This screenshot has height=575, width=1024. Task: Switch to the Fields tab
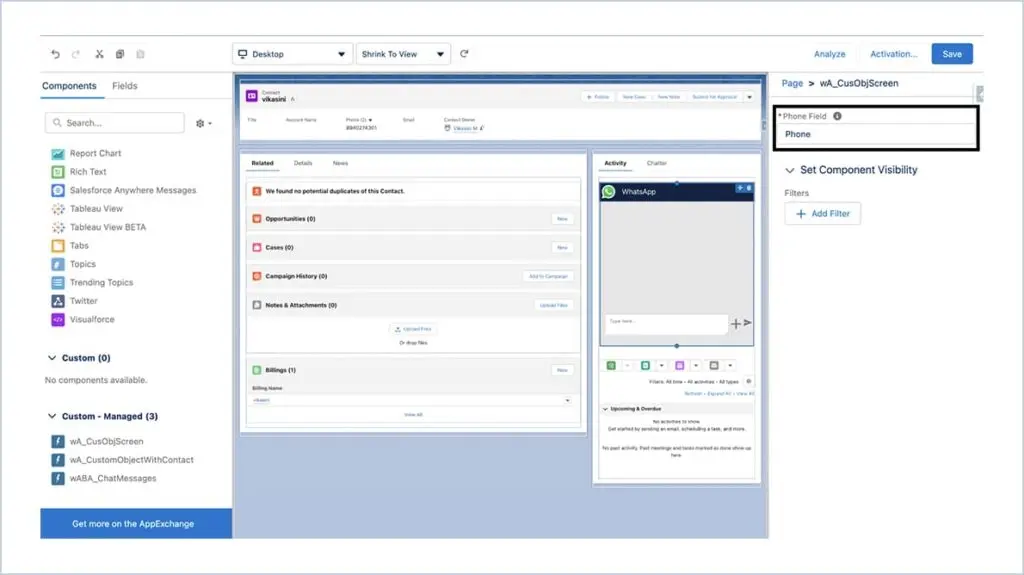point(125,86)
